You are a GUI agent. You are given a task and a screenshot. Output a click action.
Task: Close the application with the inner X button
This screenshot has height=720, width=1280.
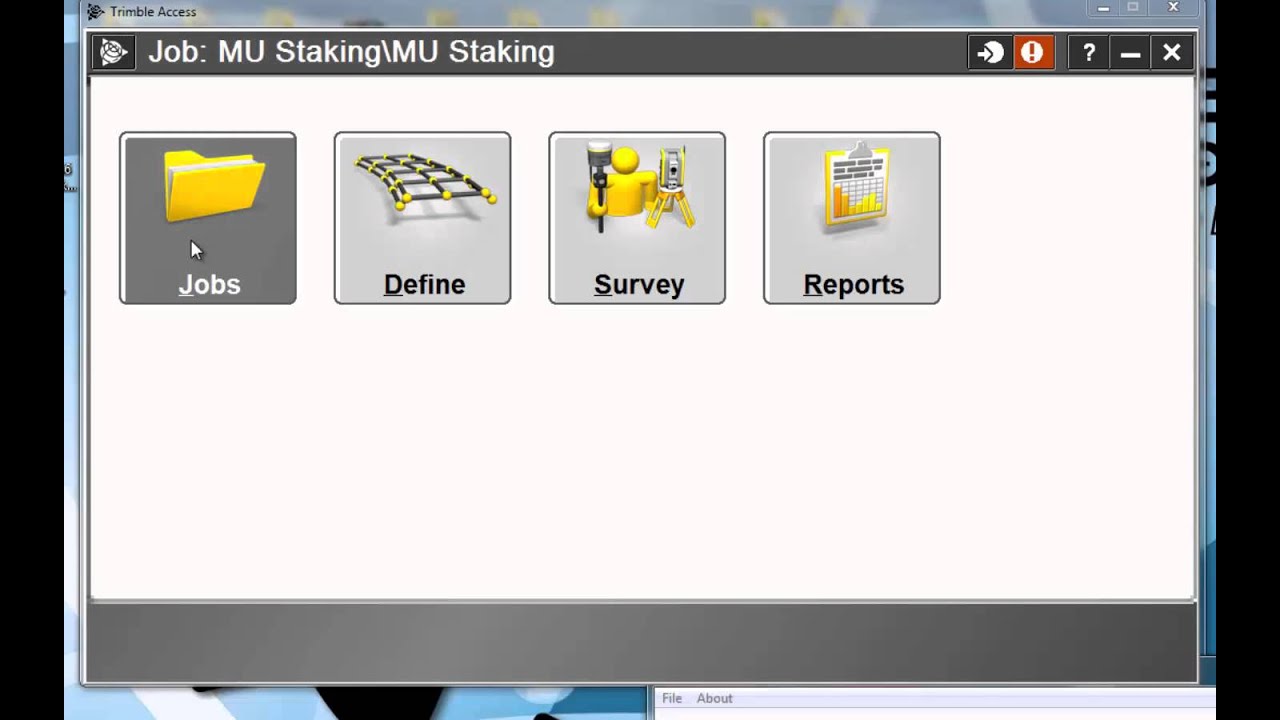(1172, 52)
